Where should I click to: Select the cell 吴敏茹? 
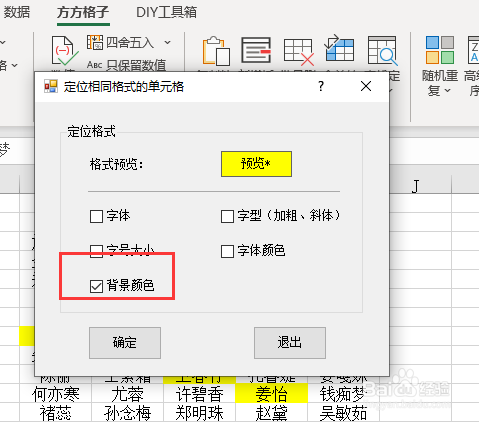[343, 413]
